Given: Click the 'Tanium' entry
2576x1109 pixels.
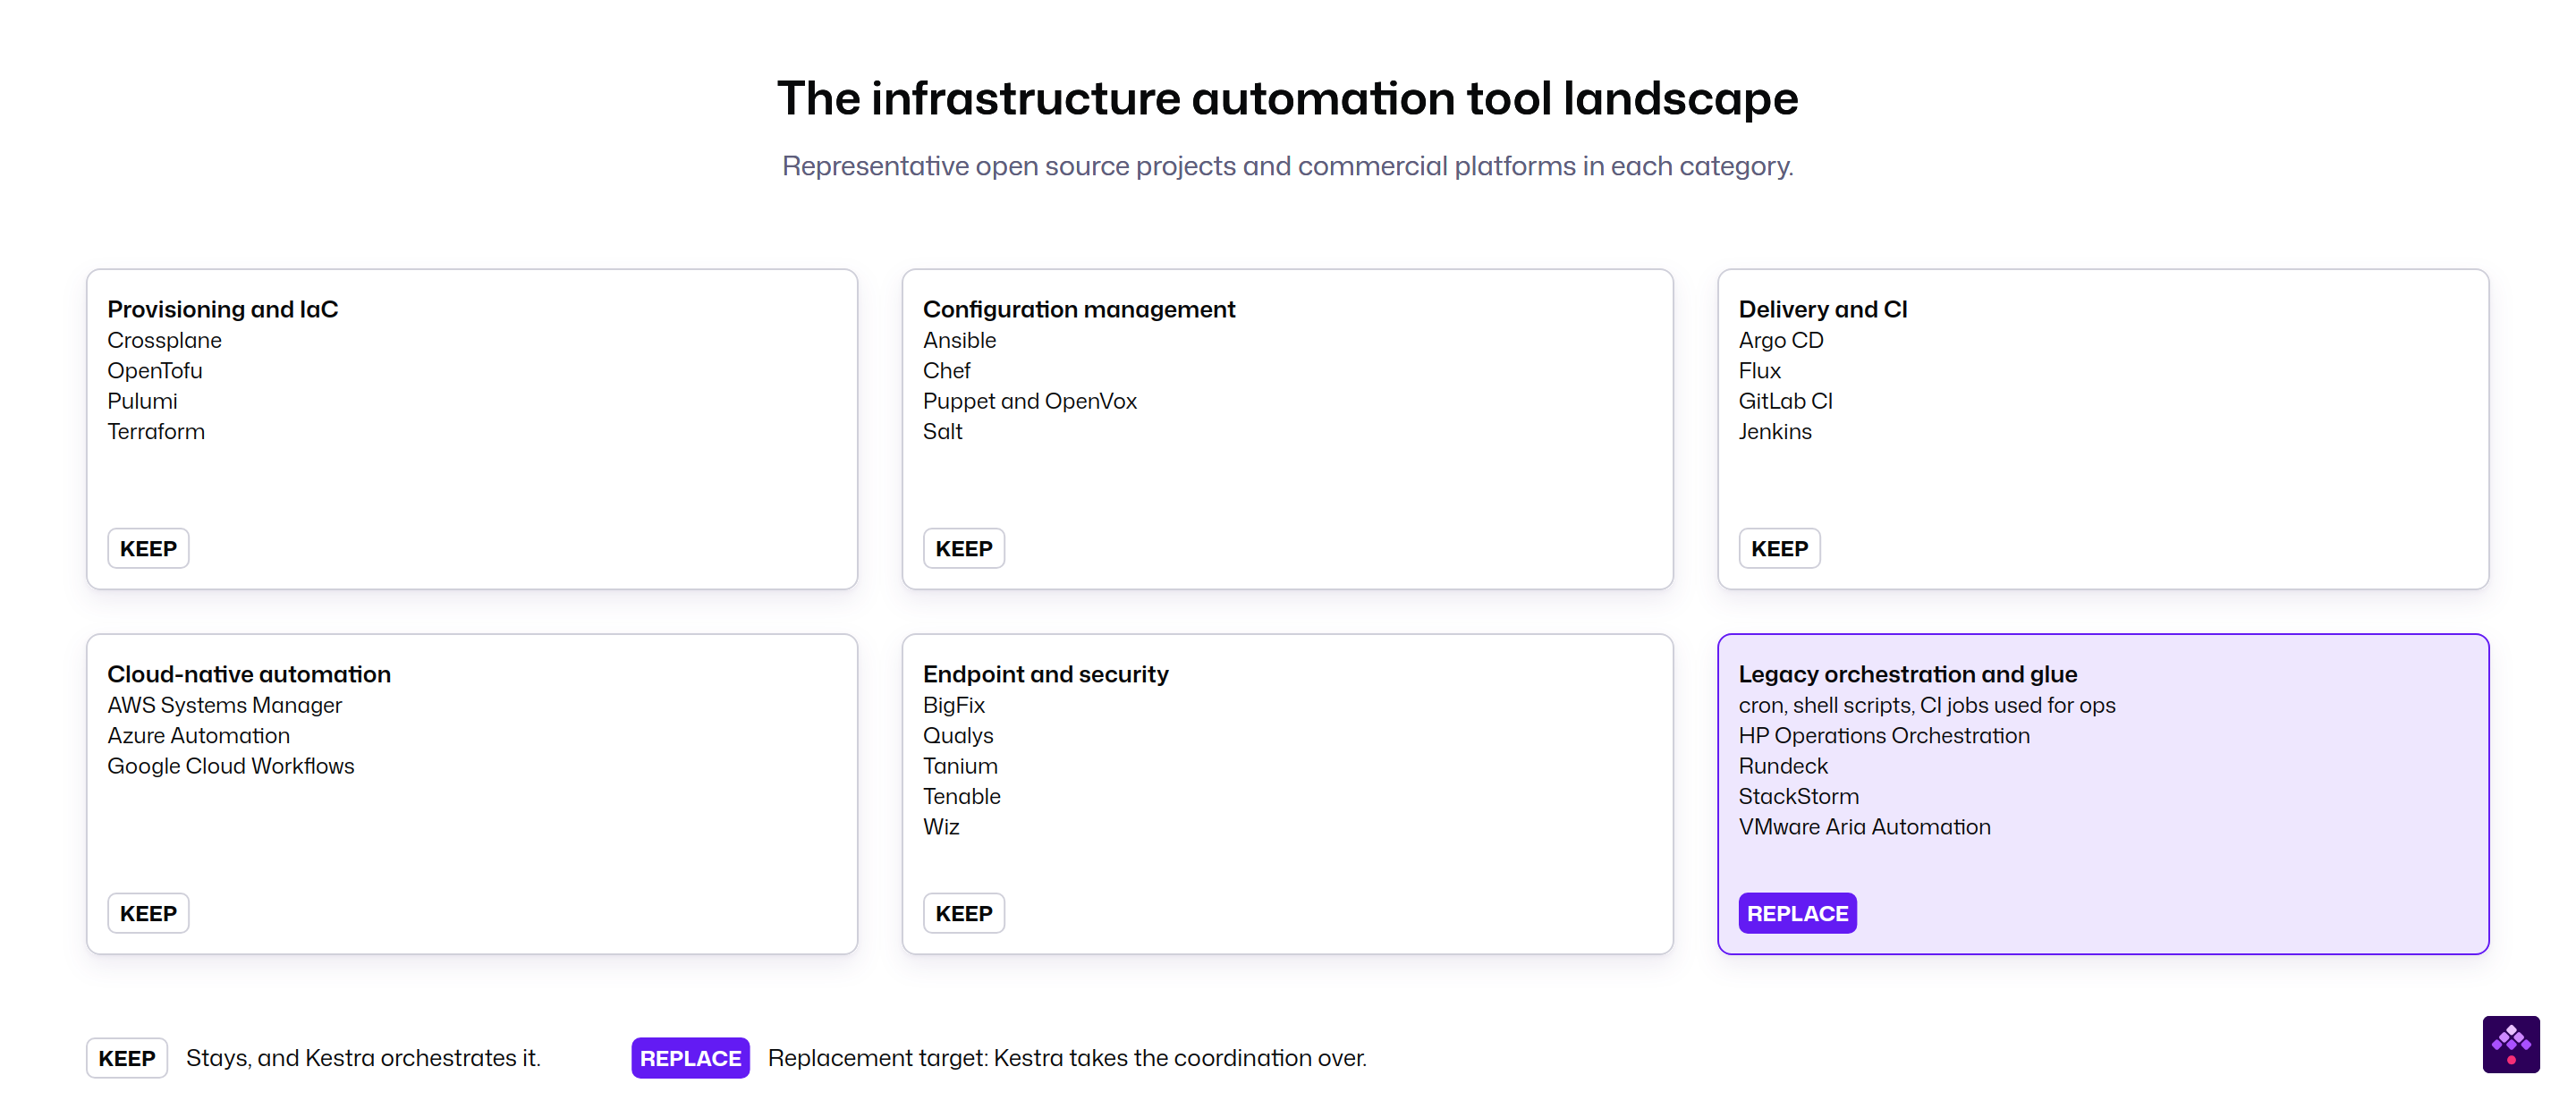Looking at the screenshot, I should (x=961, y=767).
